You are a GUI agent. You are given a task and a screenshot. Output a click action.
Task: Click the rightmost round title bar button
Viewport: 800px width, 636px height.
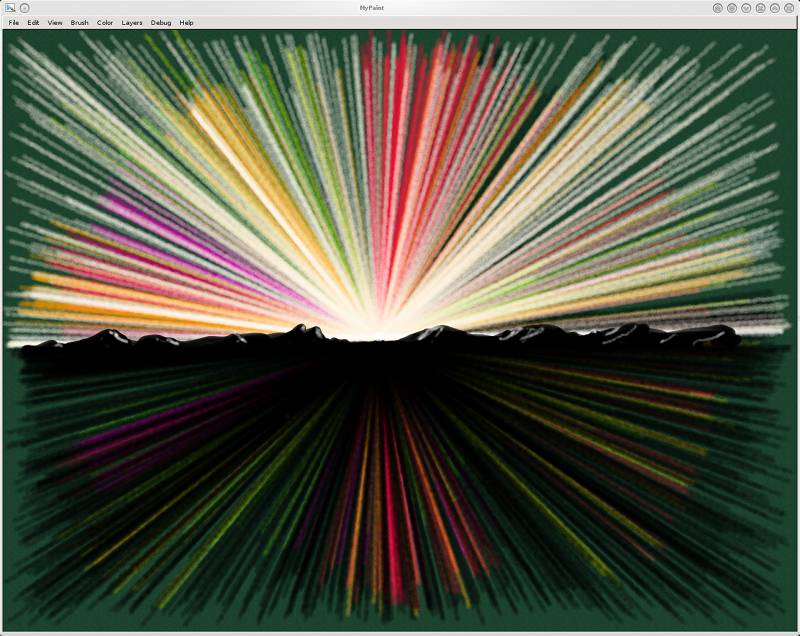[789, 7]
